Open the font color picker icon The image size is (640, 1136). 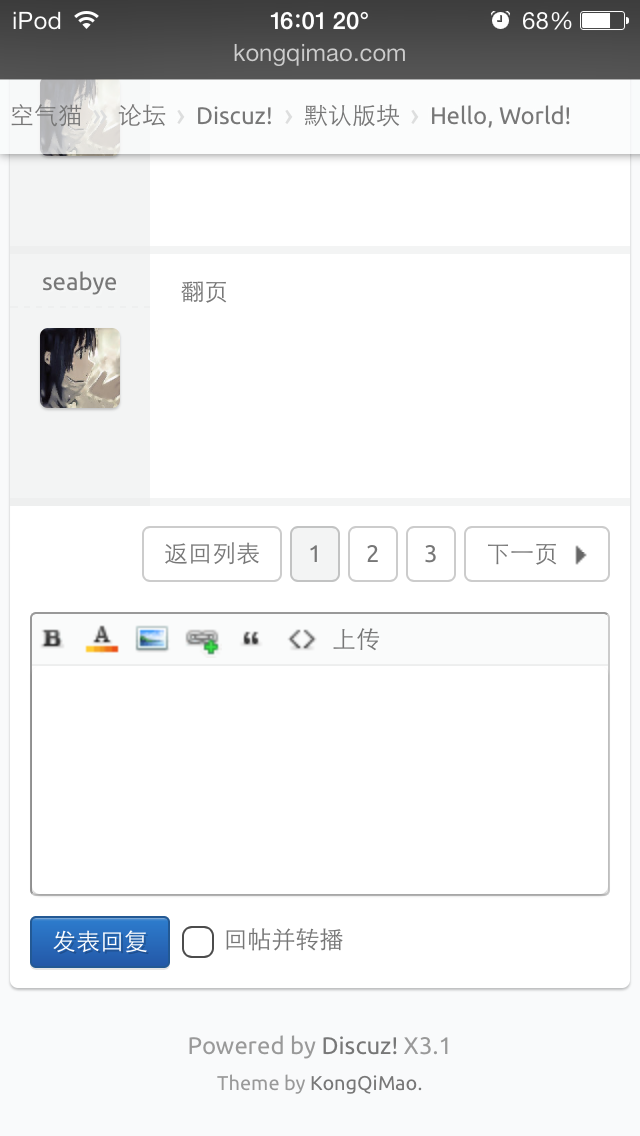click(101, 638)
